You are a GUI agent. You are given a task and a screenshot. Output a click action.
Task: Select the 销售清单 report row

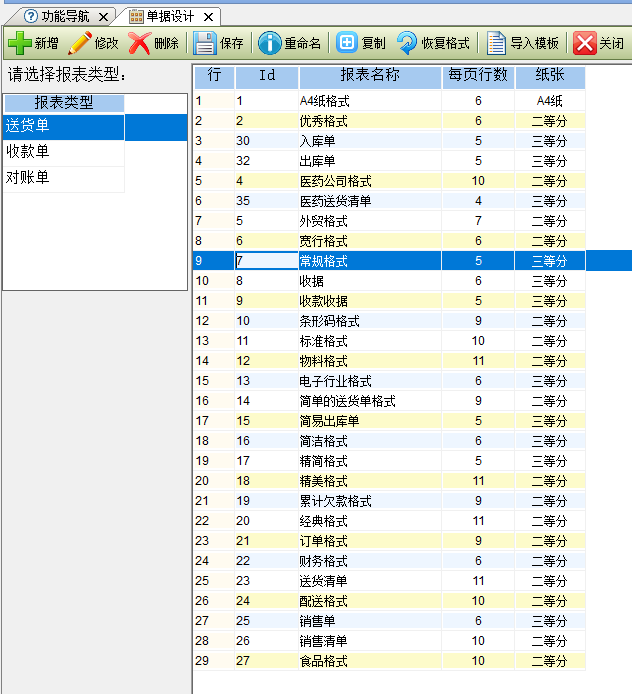tap(389, 641)
